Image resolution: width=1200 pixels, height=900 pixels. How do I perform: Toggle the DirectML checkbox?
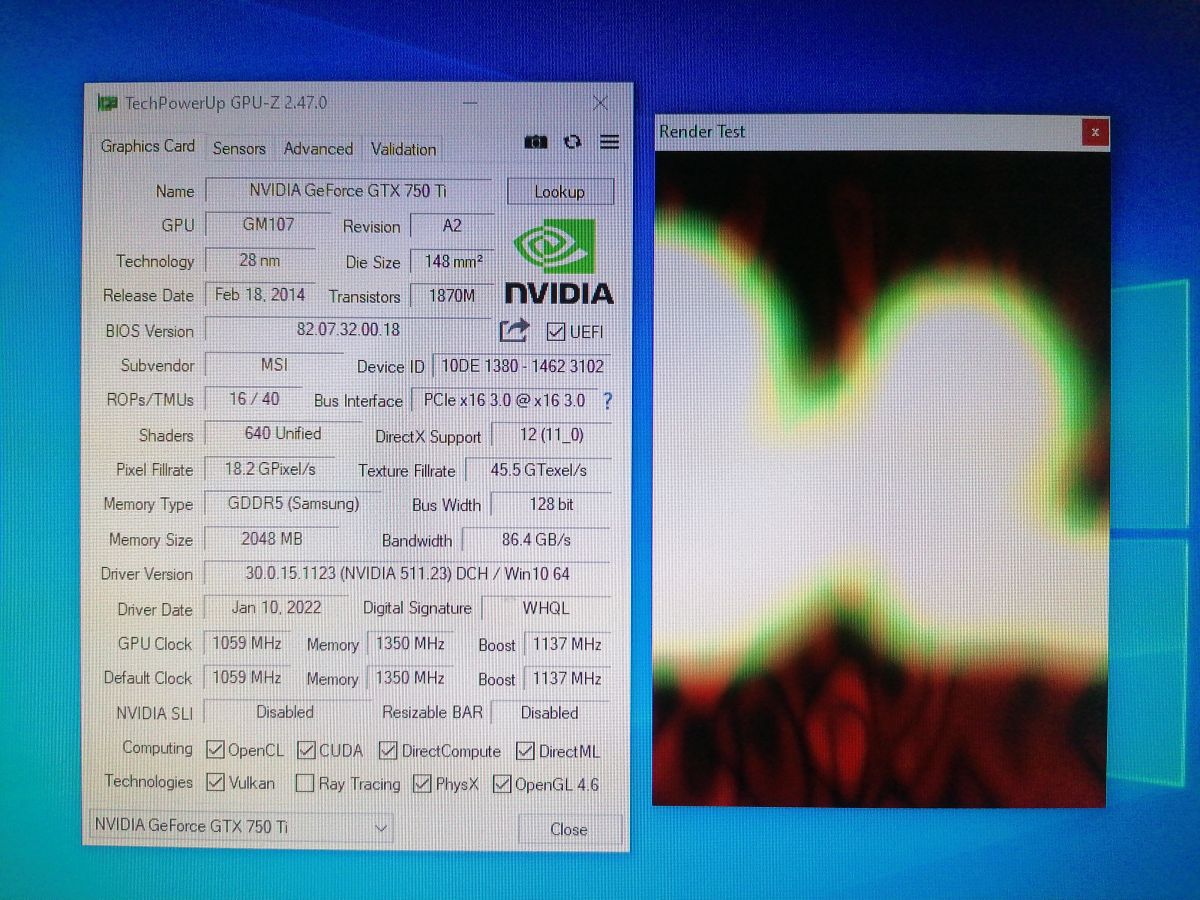525,750
